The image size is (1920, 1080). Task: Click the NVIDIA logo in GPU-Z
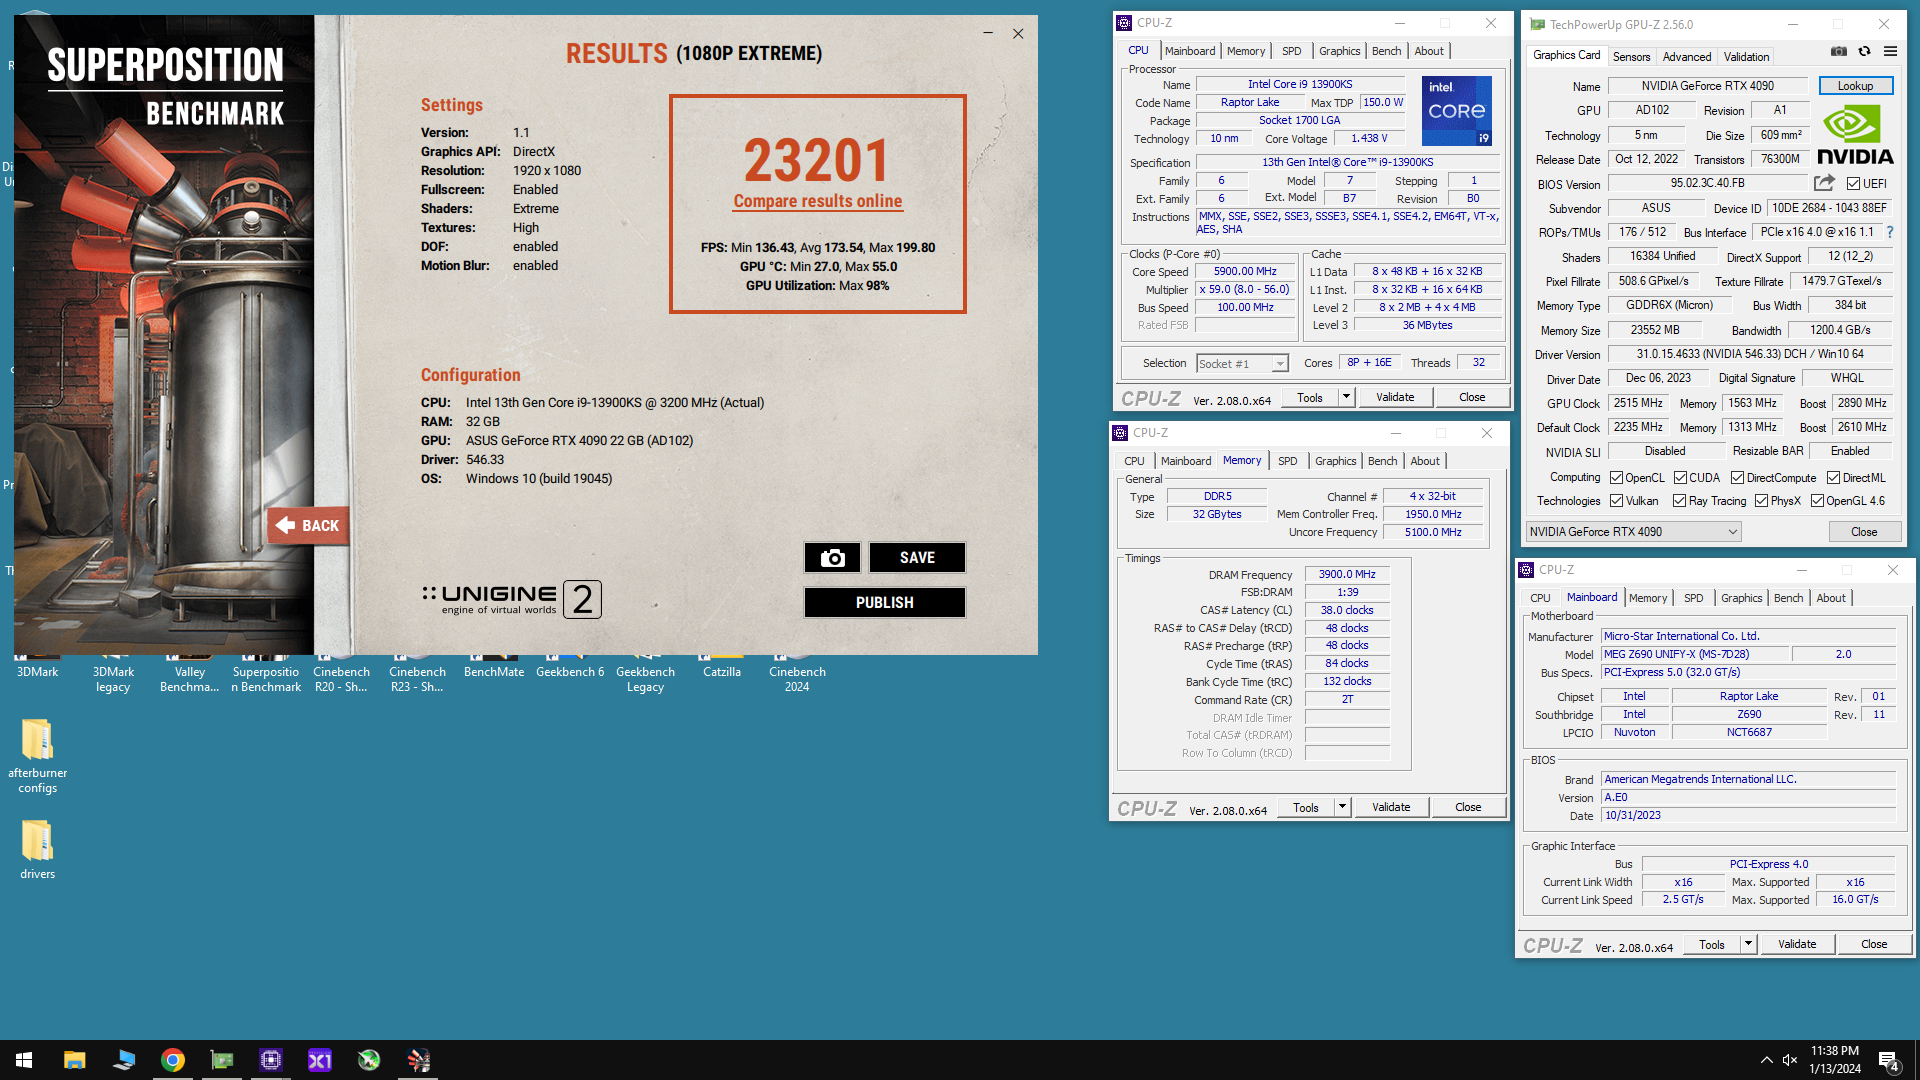[x=1855, y=136]
